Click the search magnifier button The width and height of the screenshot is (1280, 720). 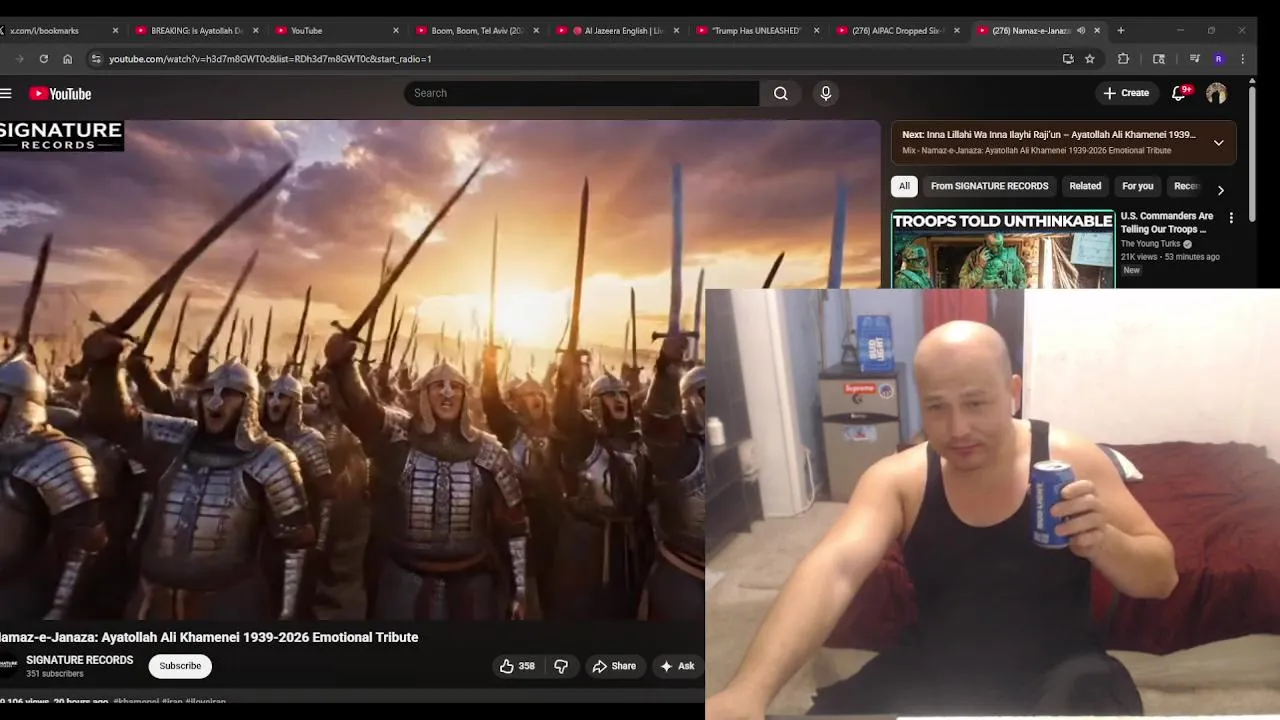click(x=781, y=93)
